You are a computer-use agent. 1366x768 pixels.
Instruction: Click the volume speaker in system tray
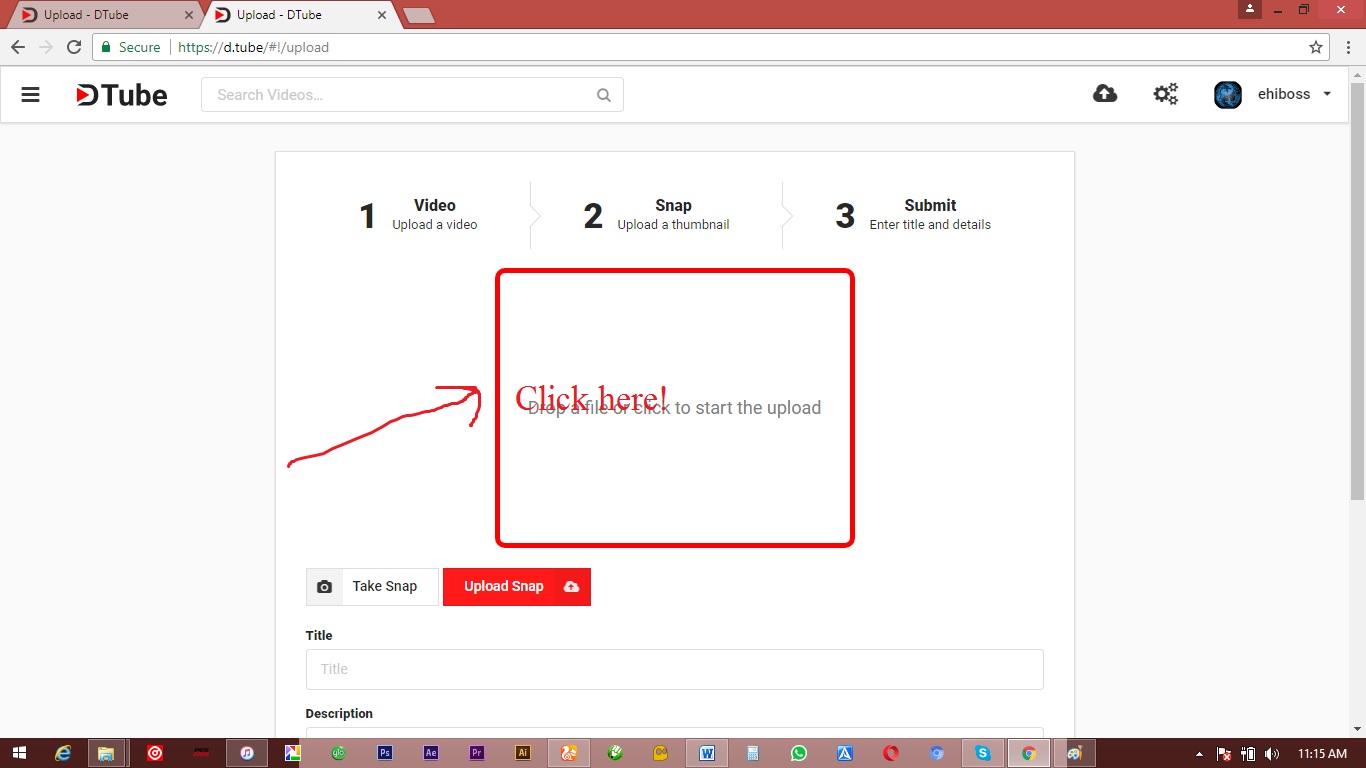[x=1271, y=753]
